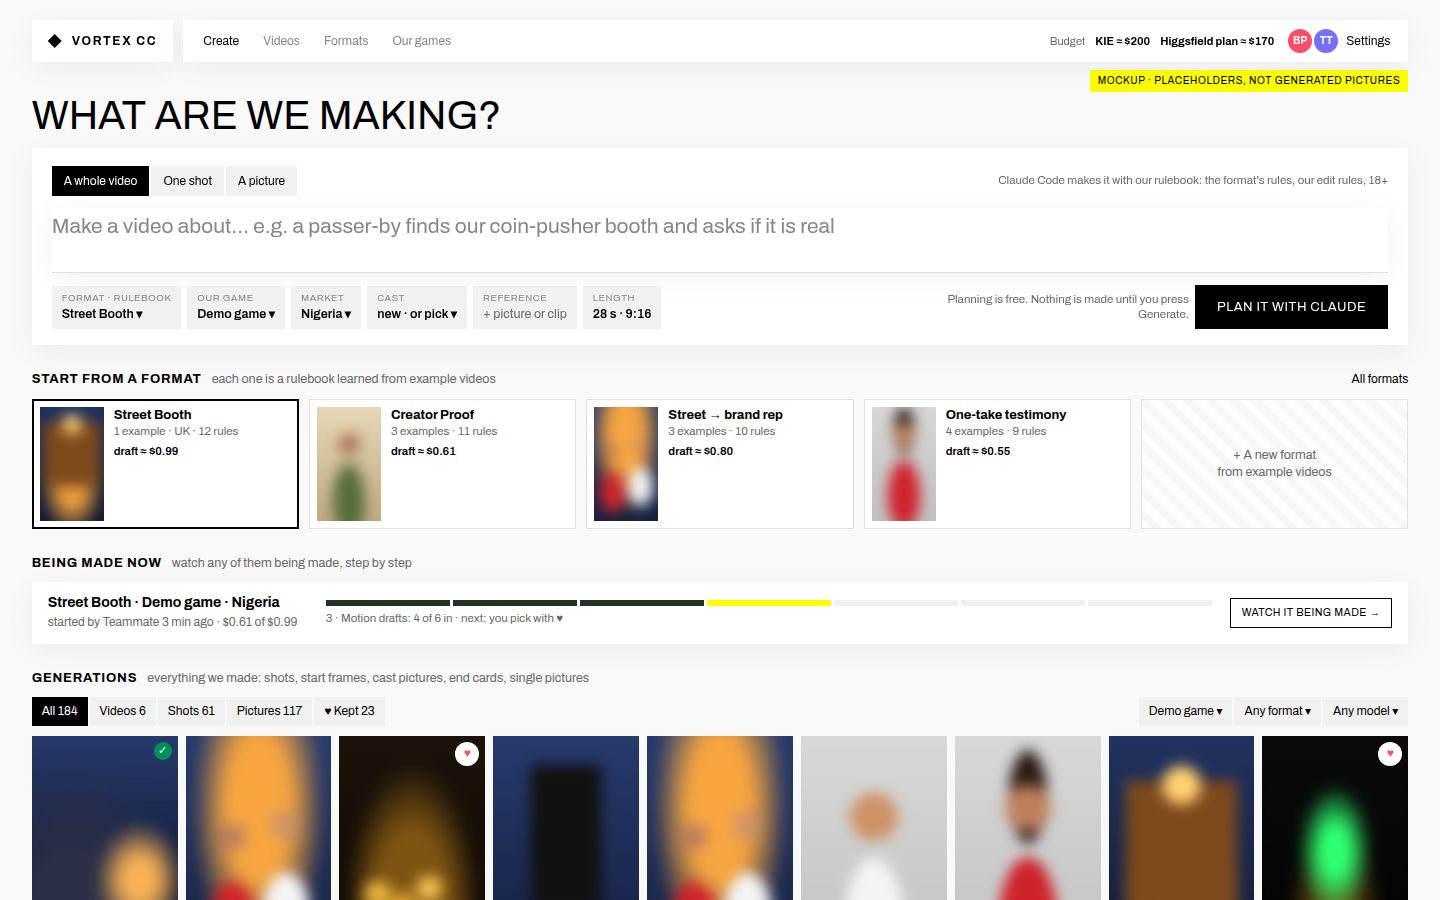Select the One-take testimony format card

coord(997,464)
